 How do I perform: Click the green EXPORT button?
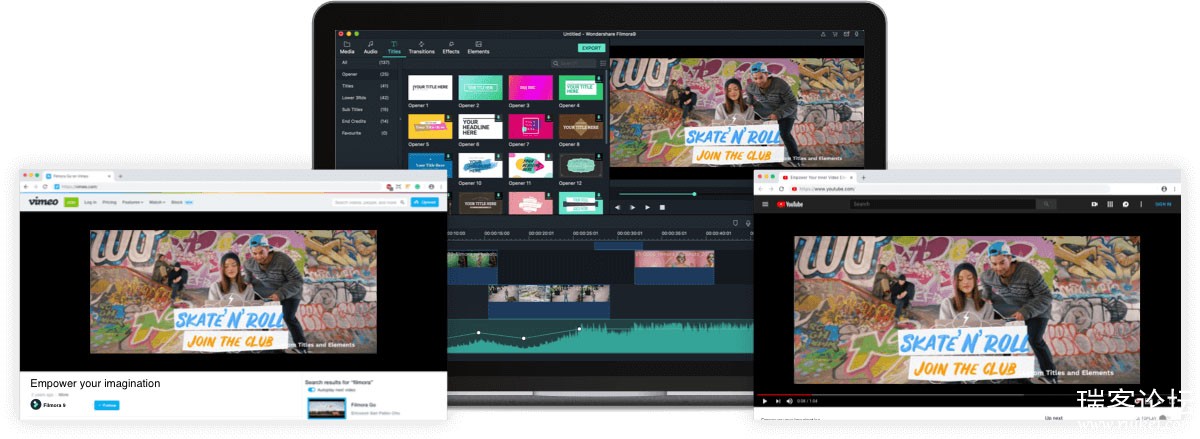point(591,47)
